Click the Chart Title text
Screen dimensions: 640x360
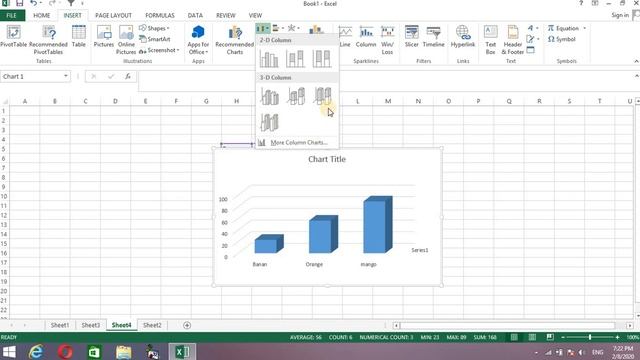pos(327,159)
